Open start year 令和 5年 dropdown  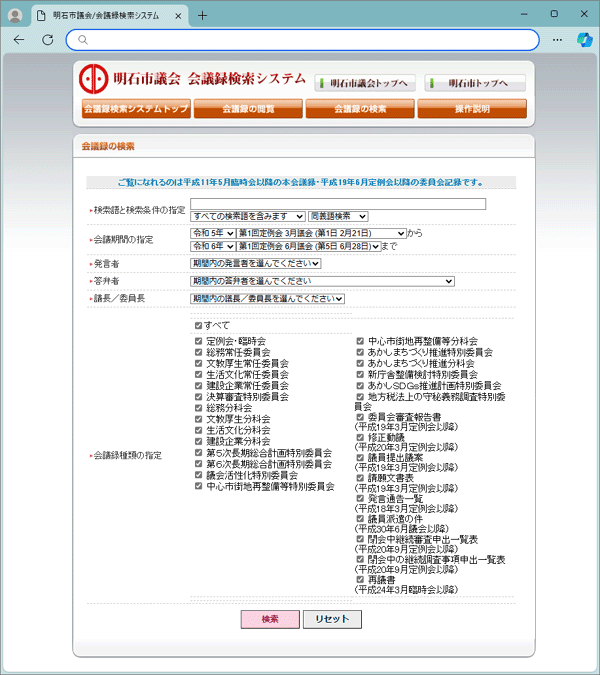tap(213, 233)
